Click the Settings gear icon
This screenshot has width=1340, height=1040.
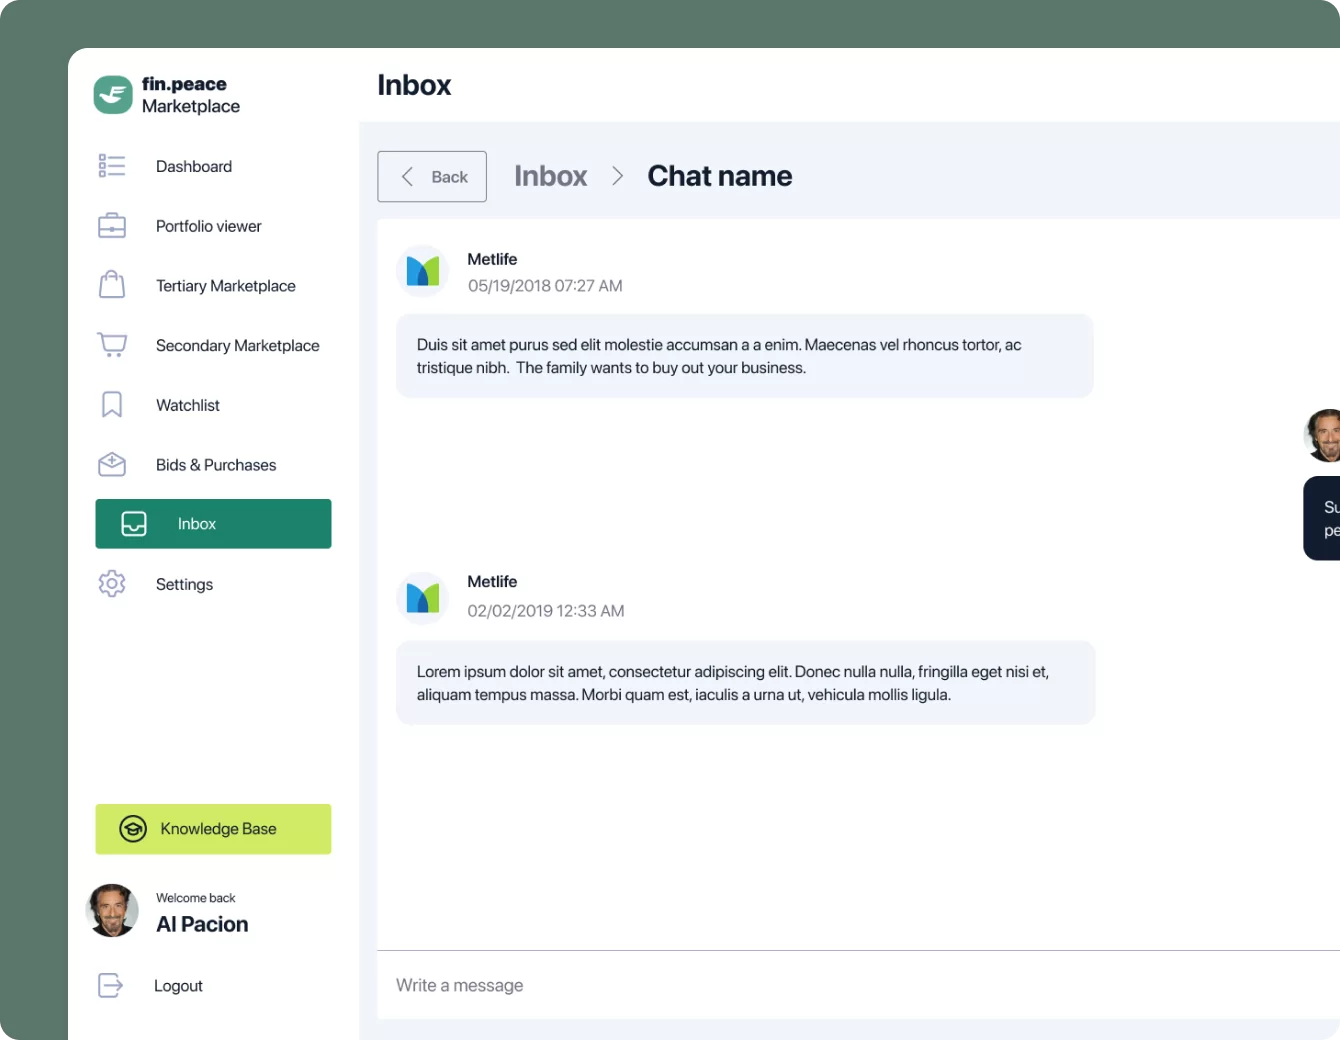click(x=112, y=584)
